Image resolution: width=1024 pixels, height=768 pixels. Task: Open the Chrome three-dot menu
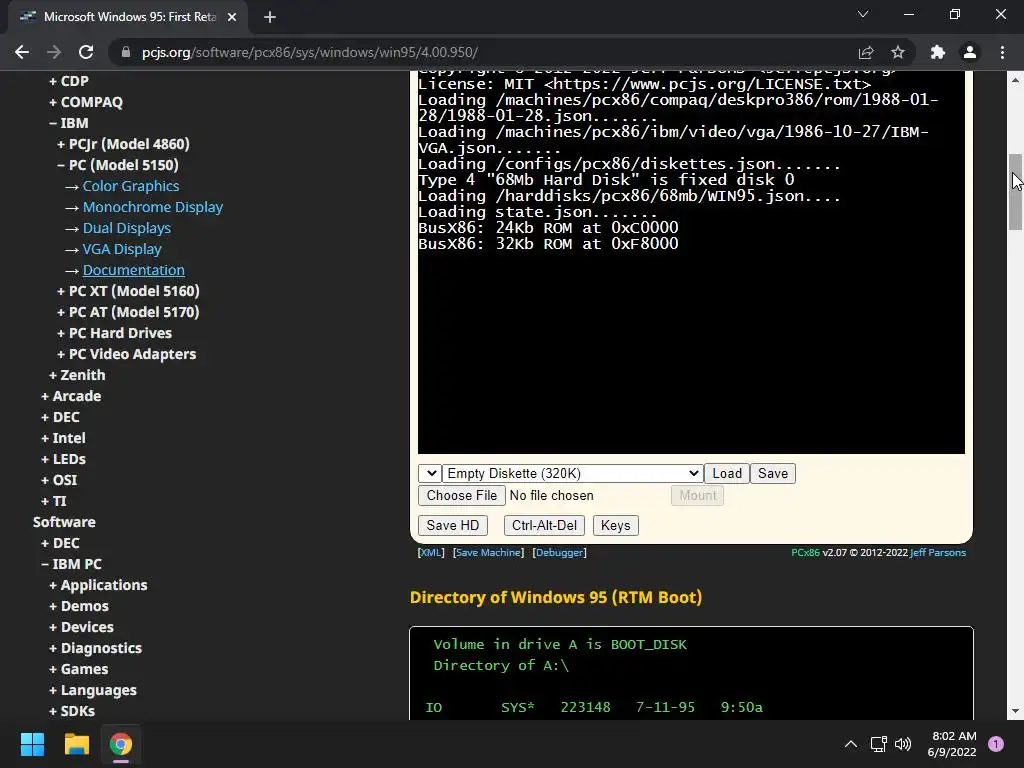coord(1002,52)
